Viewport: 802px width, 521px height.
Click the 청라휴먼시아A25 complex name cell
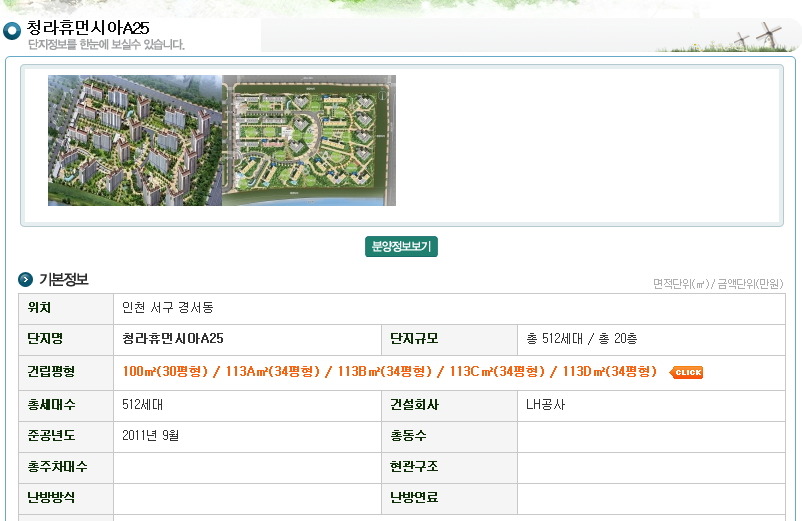coord(248,339)
